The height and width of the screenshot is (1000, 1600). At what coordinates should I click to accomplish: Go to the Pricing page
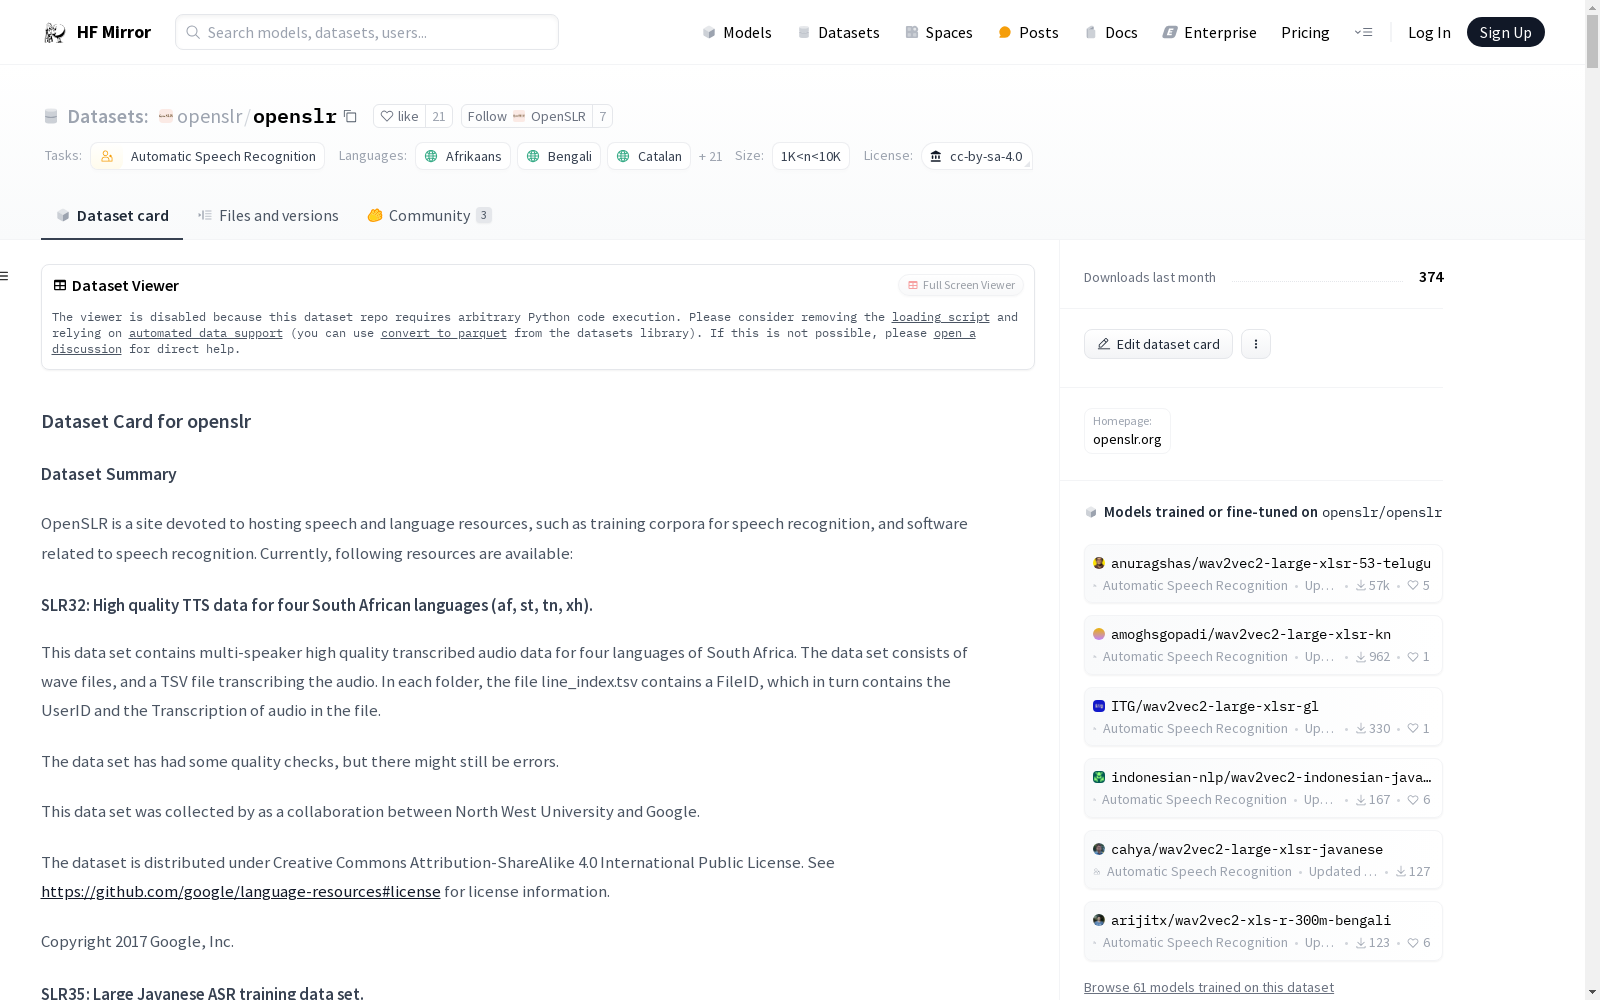(1305, 33)
